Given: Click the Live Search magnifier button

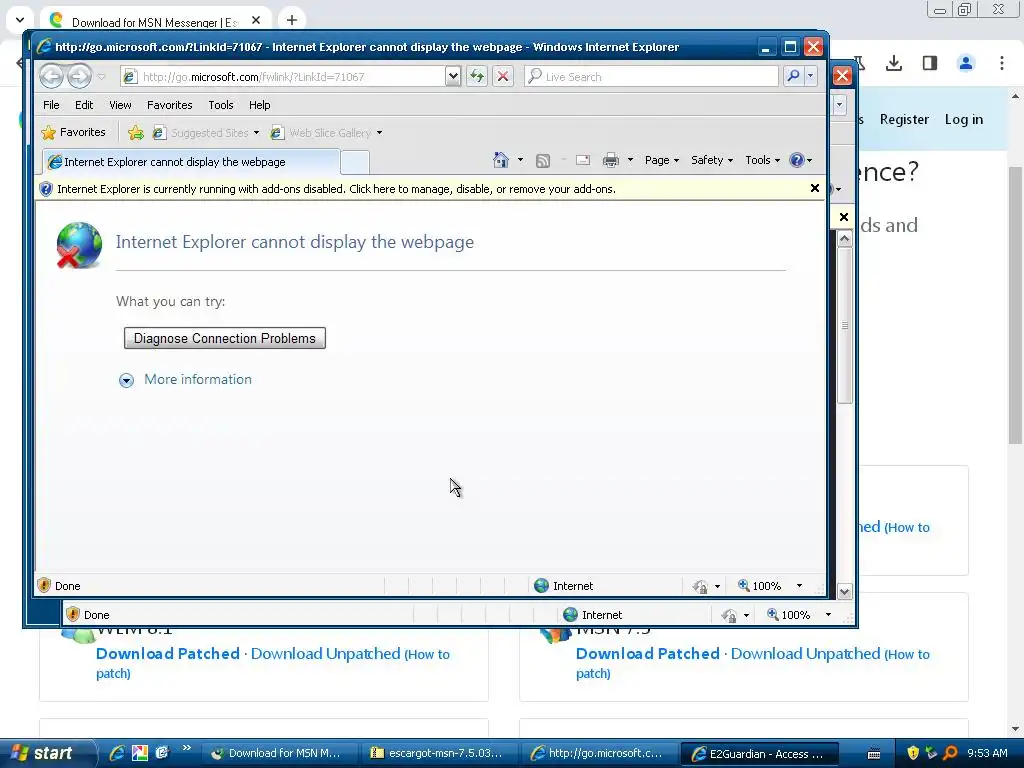Looking at the screenshot, I should coord(793,76).
